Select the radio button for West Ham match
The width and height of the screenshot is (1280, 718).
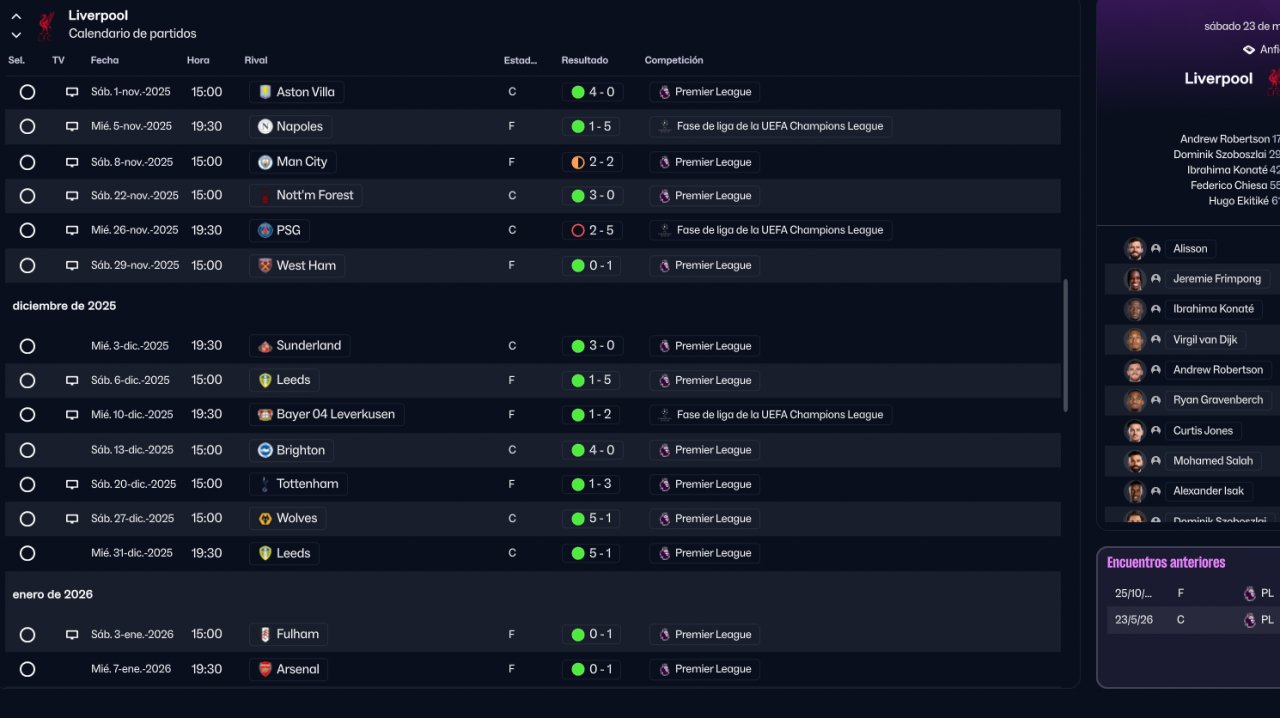(x=27, y=266)
